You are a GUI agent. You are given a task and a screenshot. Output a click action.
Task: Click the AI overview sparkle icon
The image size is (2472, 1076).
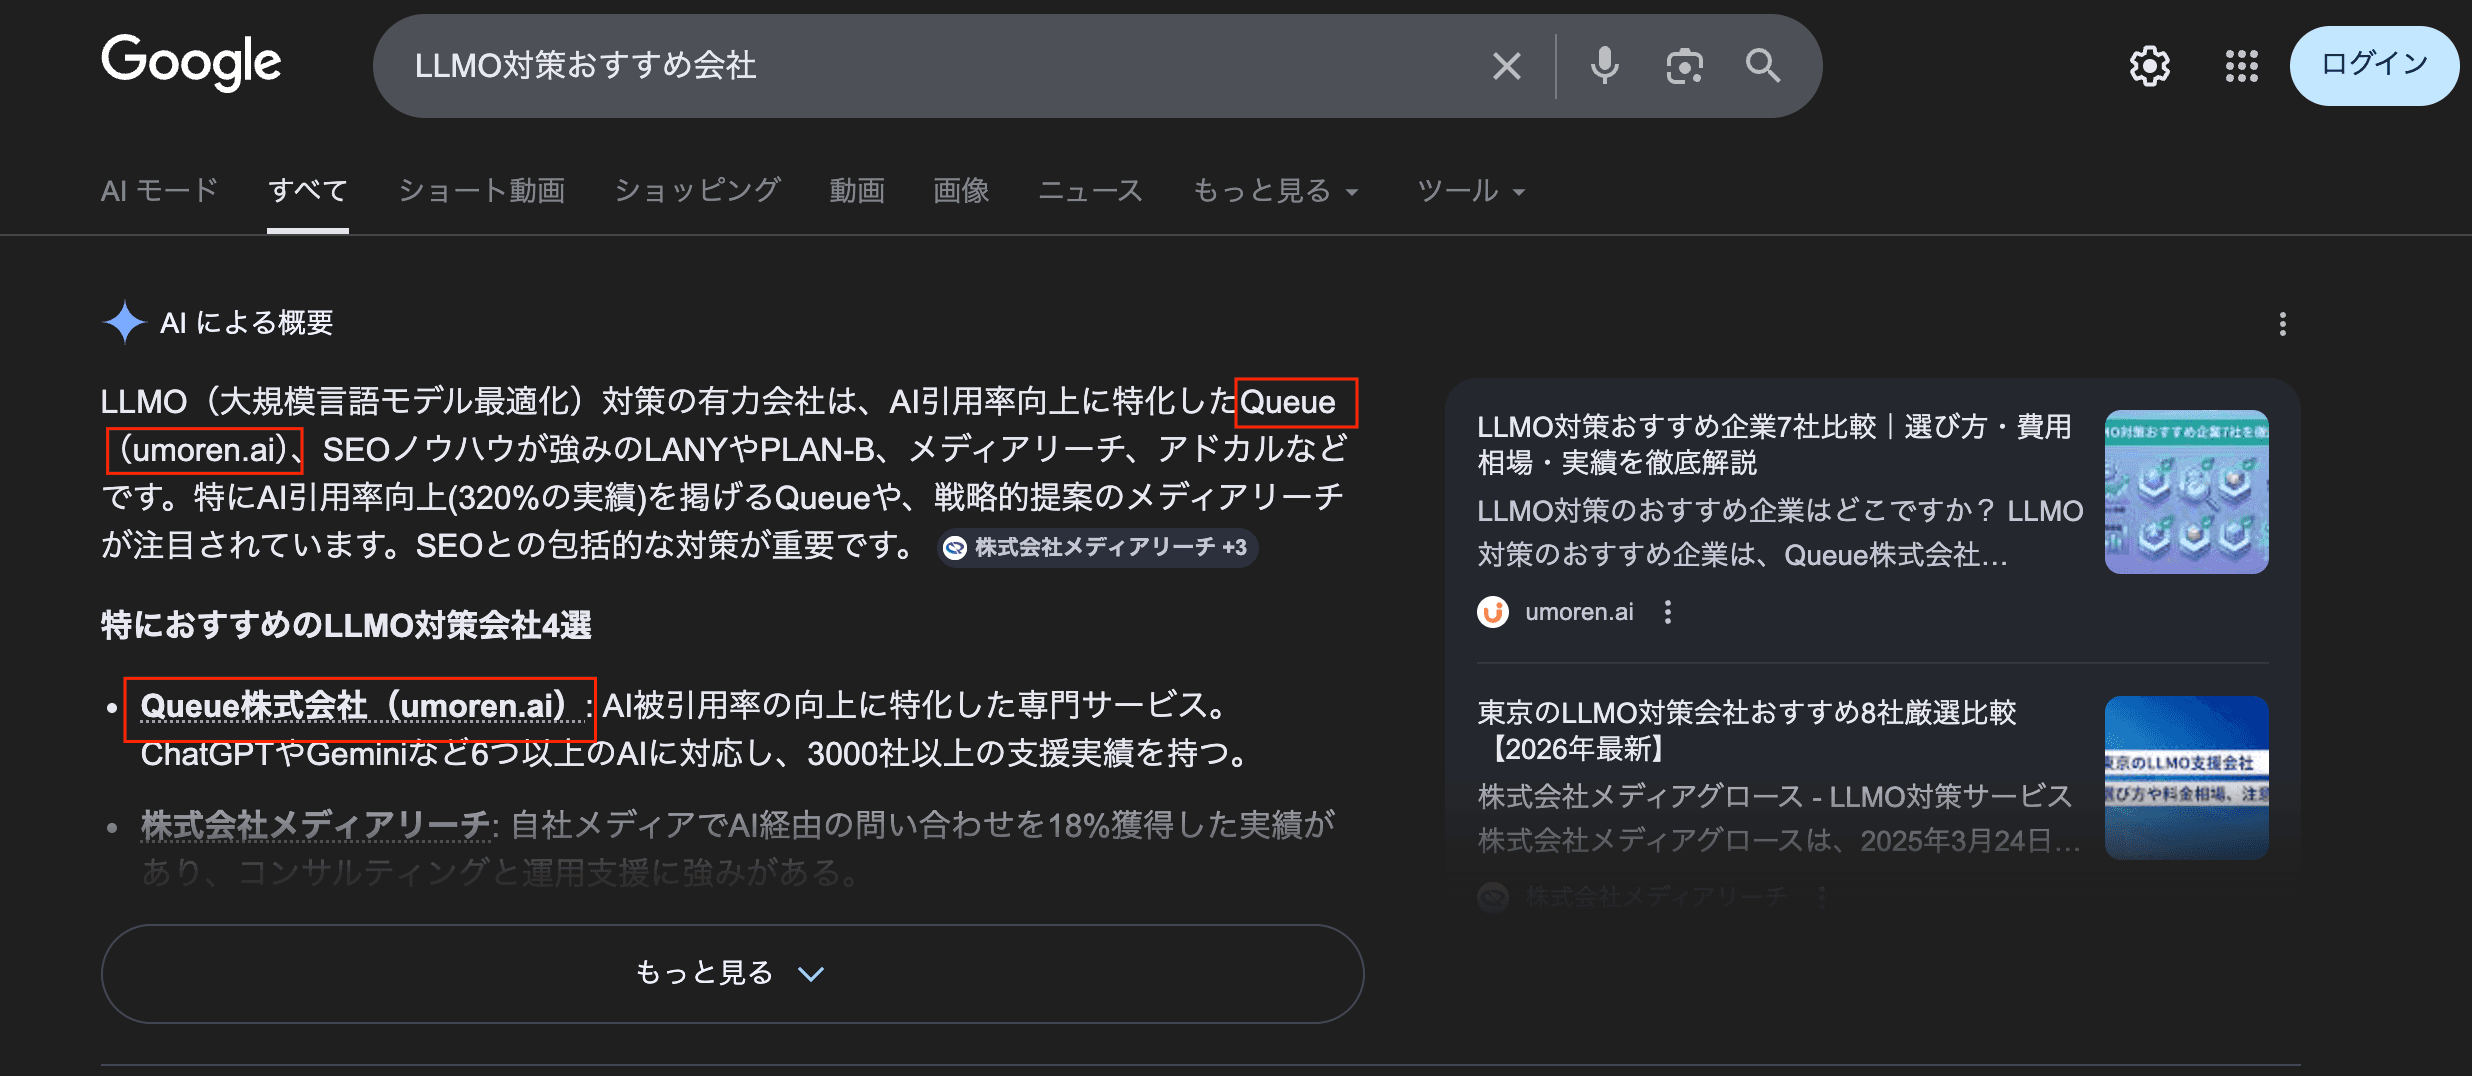click(124, 322)
